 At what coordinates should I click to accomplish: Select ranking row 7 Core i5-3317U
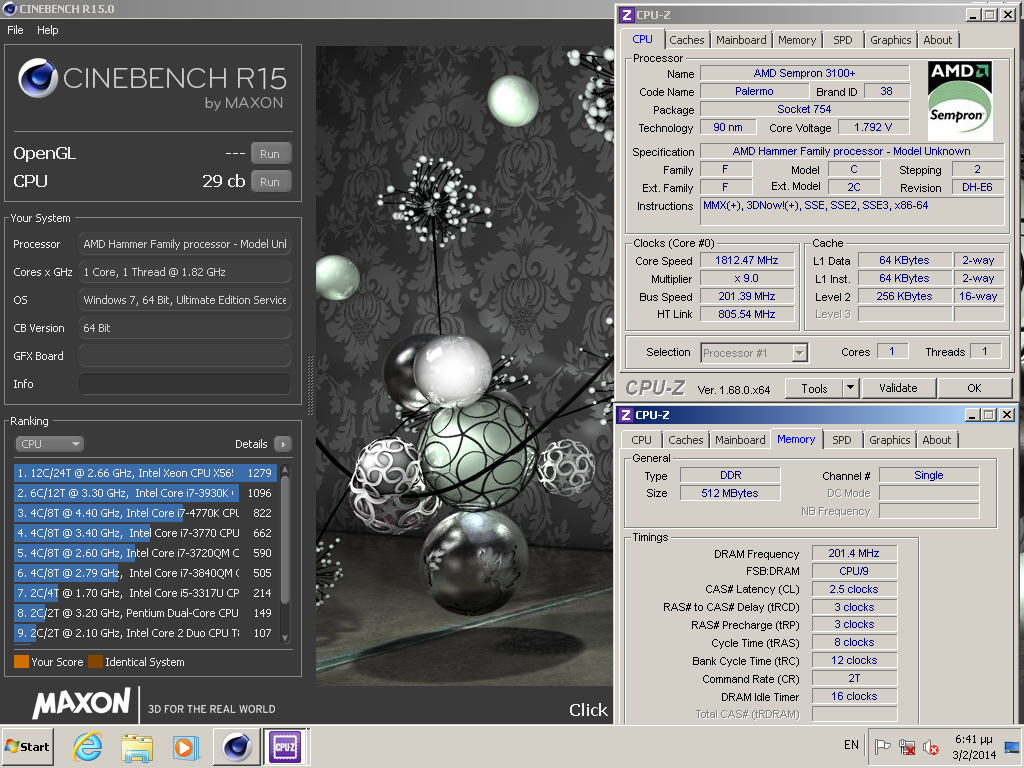click(145, 593)
